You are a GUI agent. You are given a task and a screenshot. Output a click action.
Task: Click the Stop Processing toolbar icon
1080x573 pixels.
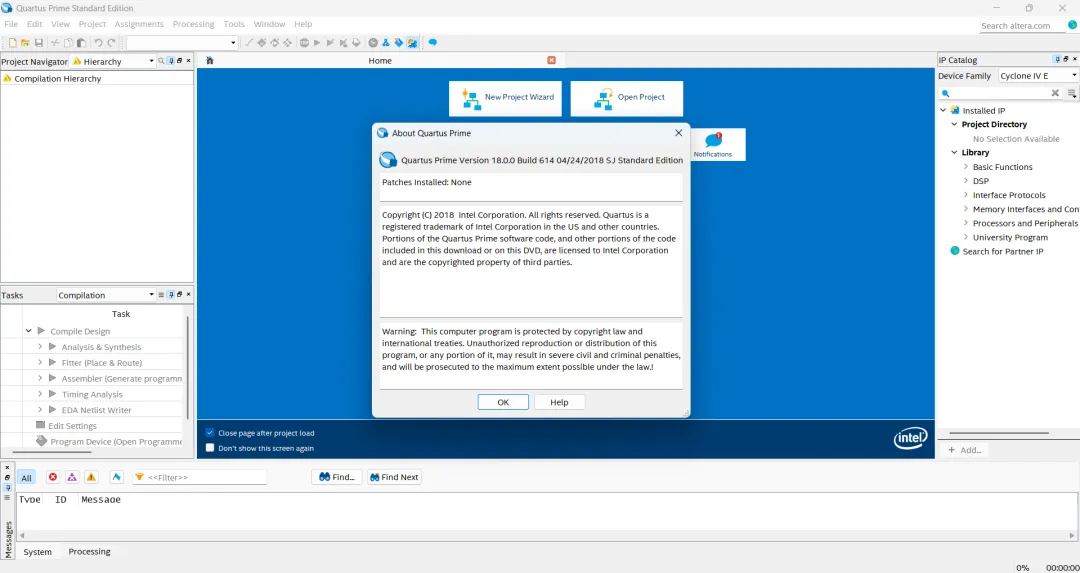coord(304,43)
